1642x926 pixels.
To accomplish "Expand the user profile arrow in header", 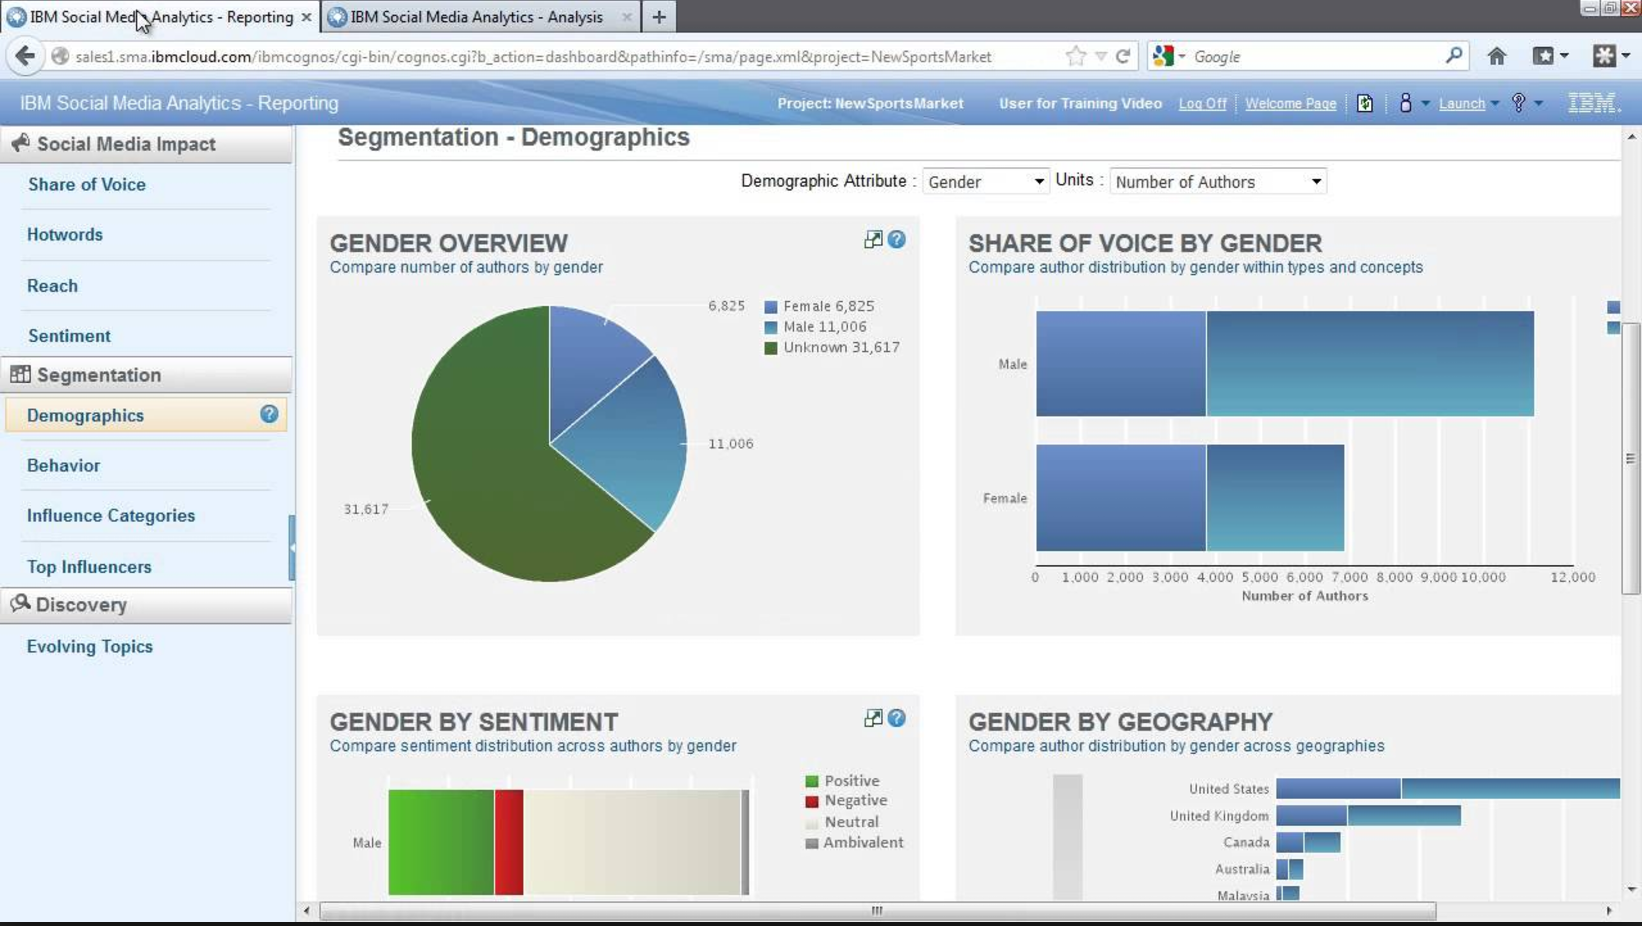I will [1425, 104].
